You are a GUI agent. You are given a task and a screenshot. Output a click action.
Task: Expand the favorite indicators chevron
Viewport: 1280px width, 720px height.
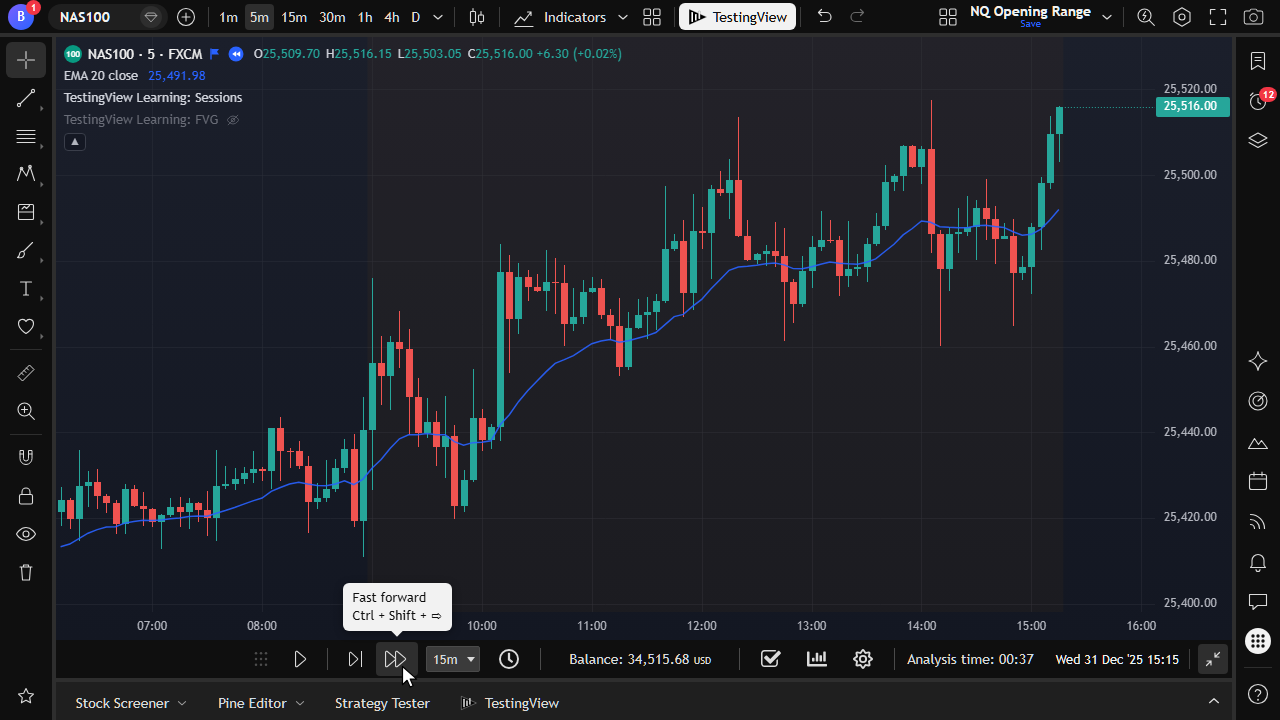point(623,17)
